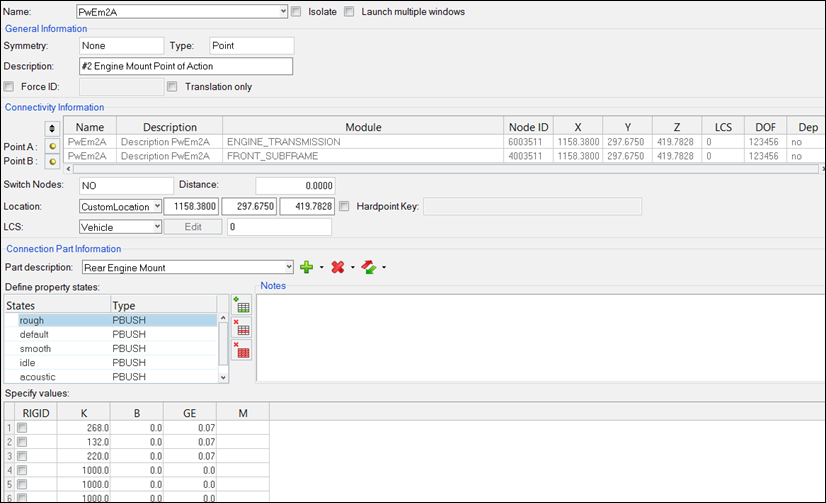Click the Point B yellow node selector

coord(52,161)
